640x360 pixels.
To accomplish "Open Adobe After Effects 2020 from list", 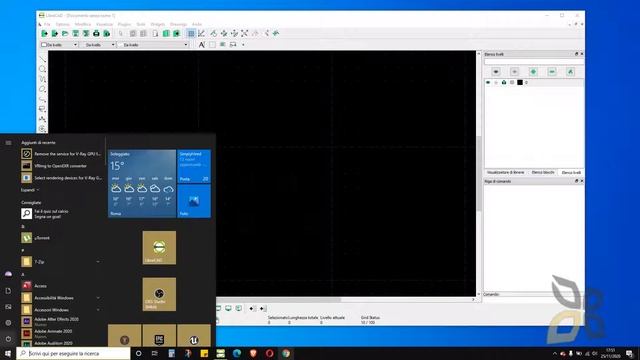I will coord(60,322).
